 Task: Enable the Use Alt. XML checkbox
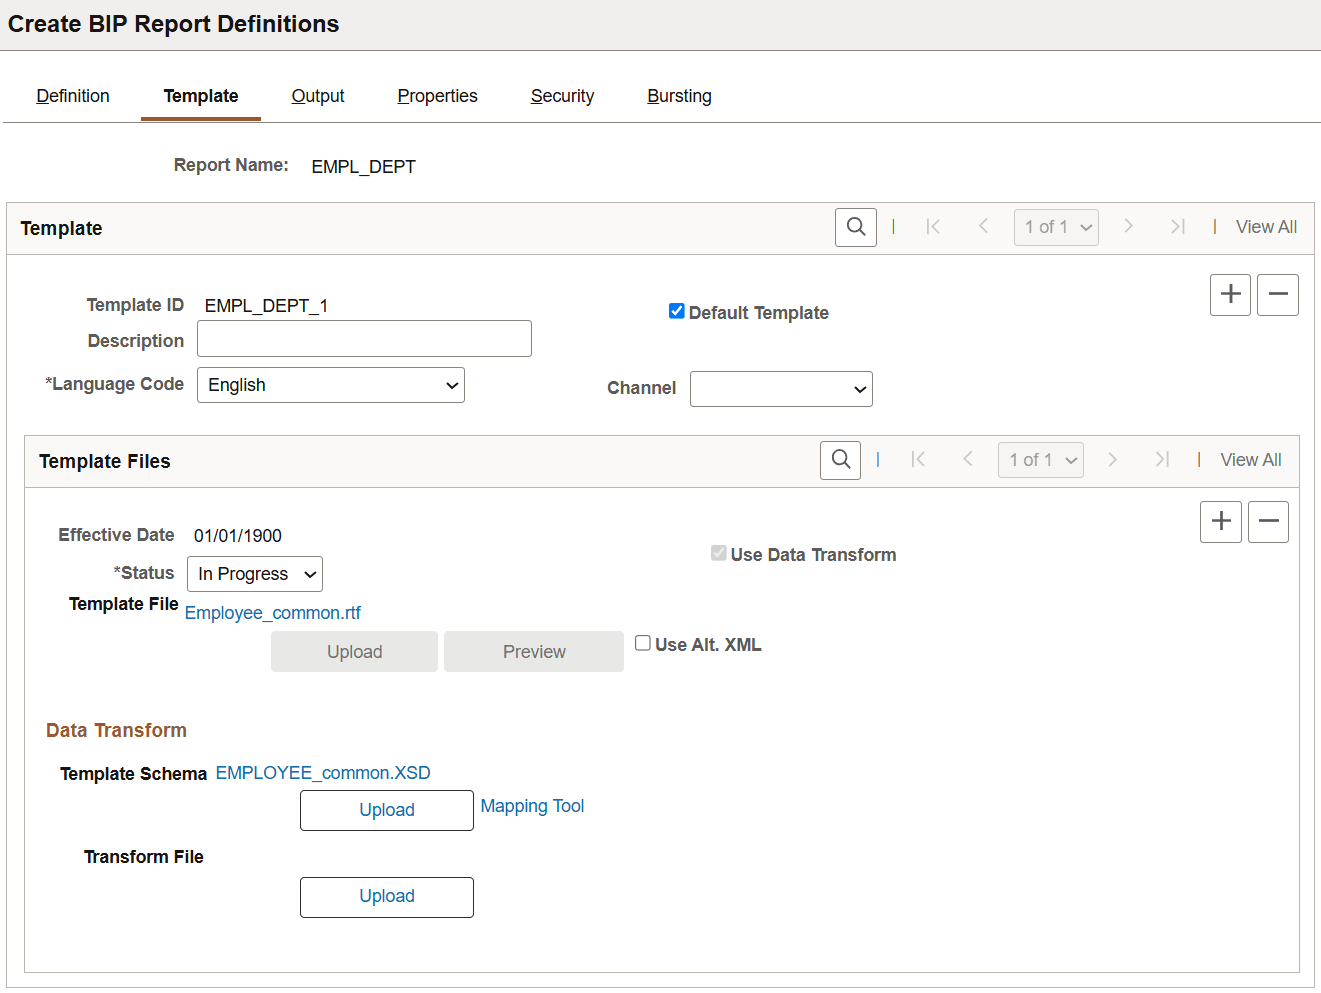point(642,643)
